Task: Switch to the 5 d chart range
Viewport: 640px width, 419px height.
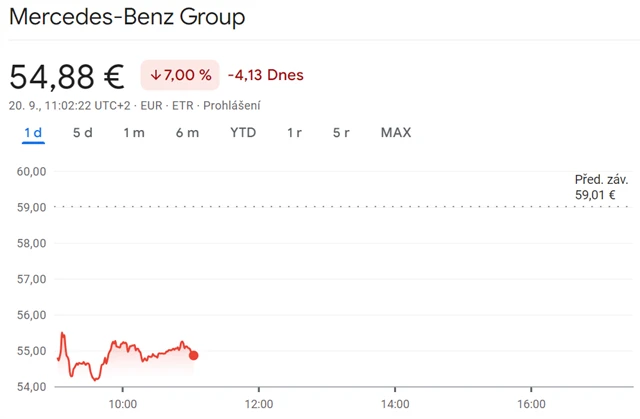Action: tap(83, 133)
